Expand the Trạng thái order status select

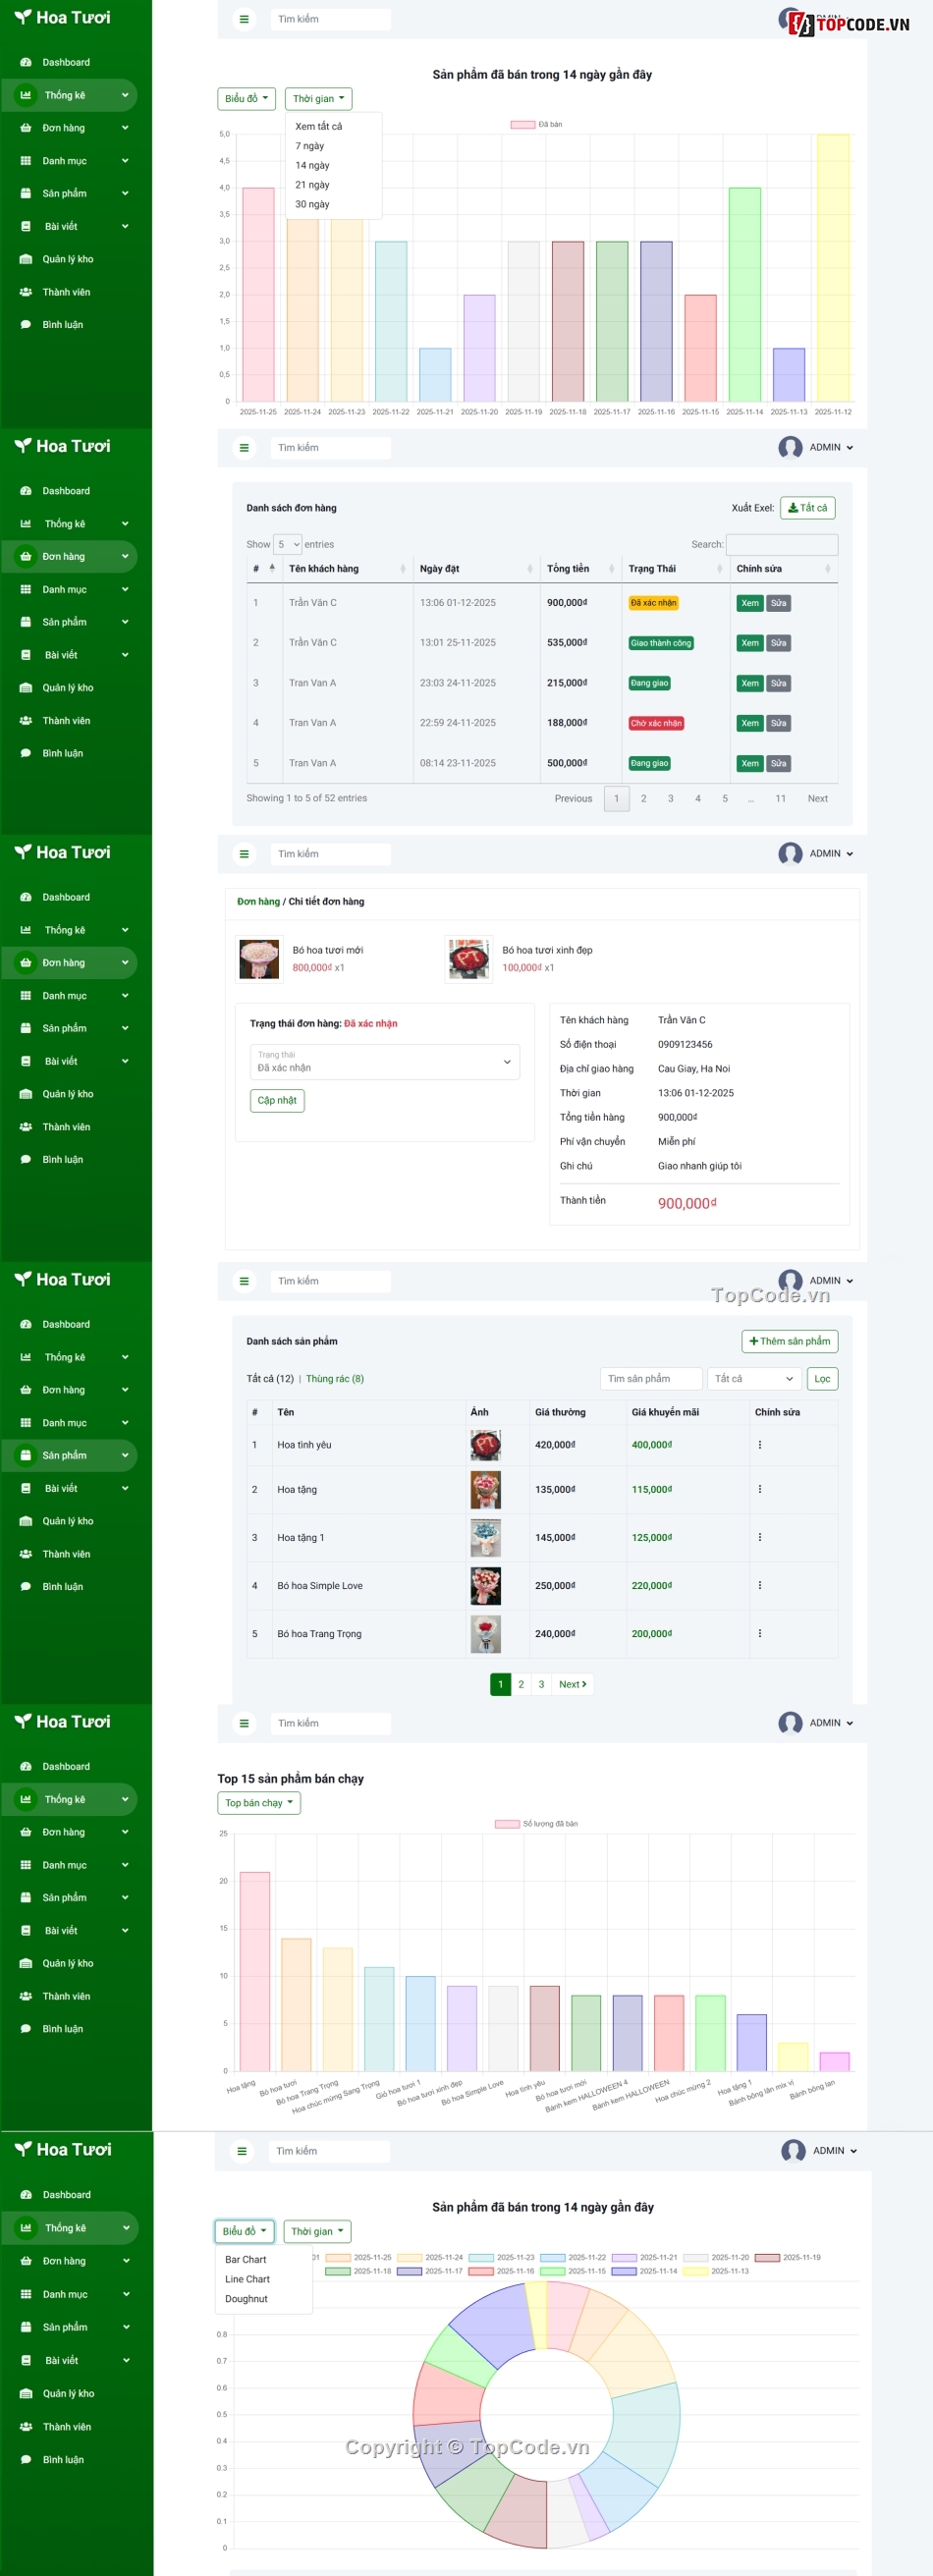point(384,1062)
